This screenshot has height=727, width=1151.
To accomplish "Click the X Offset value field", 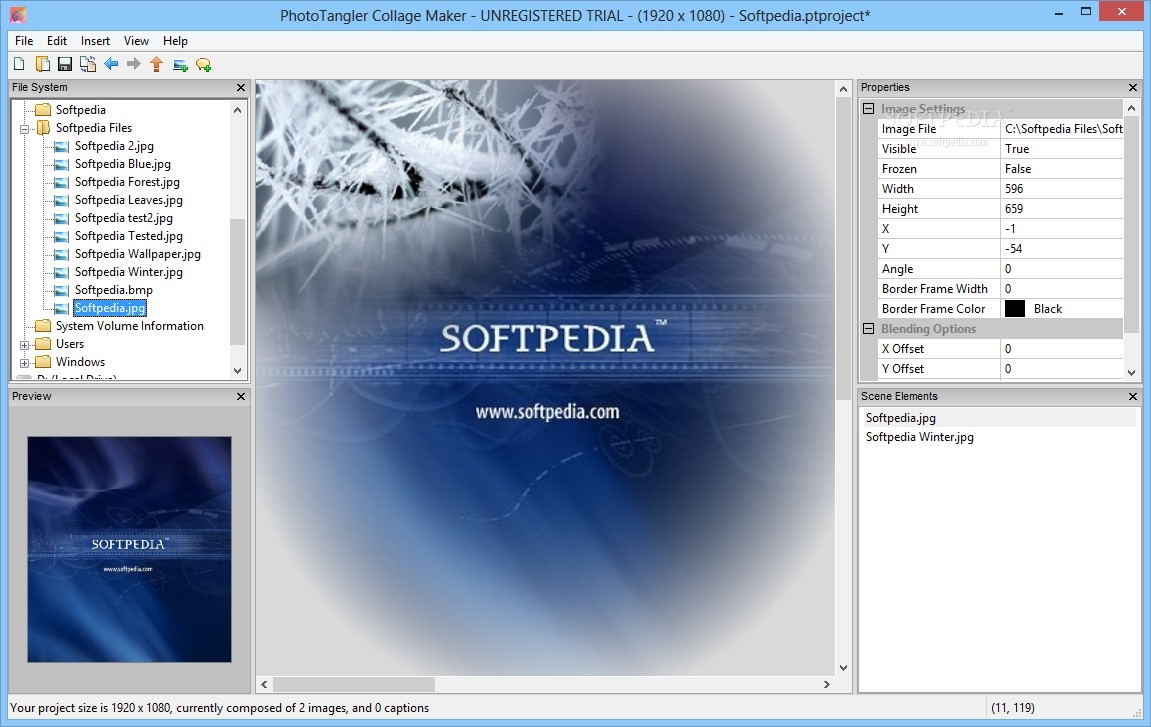I will tap(1061, 349).
